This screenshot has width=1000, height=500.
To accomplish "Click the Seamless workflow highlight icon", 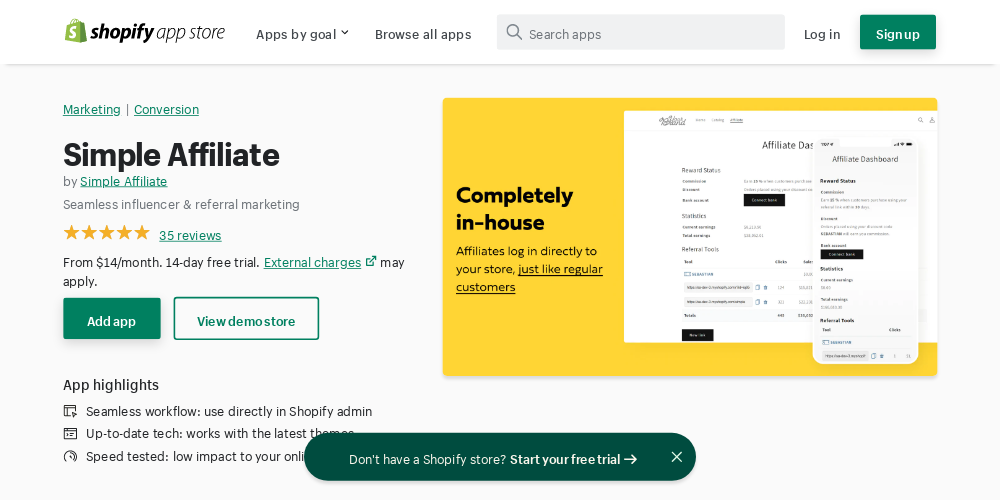I will click(x=70, y=411).
